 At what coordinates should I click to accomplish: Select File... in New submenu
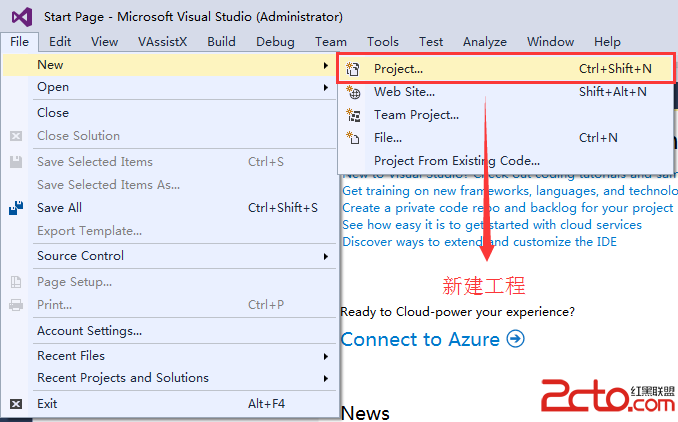point(505,138)
